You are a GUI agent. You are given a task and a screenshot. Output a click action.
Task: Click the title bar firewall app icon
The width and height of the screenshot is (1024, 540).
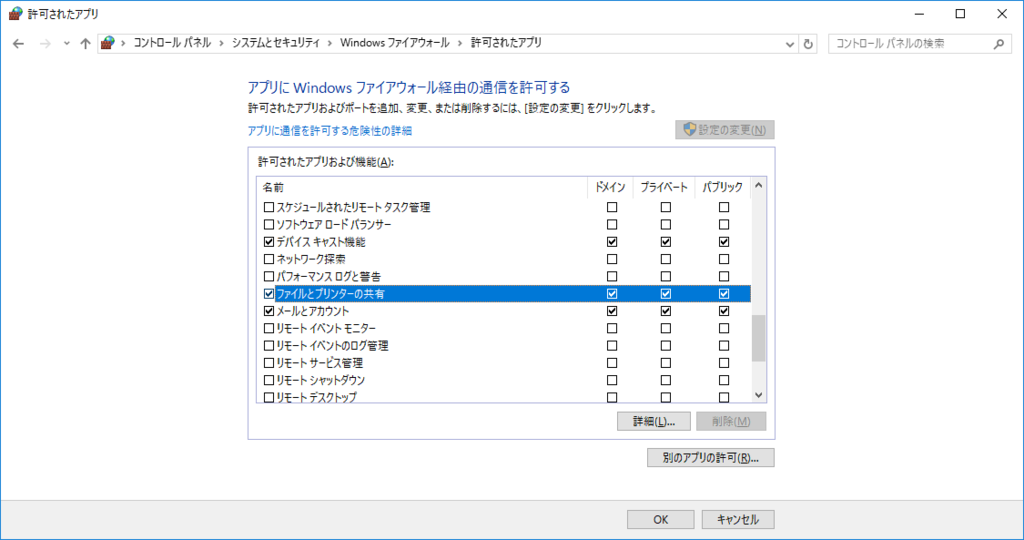click(16, 14)
